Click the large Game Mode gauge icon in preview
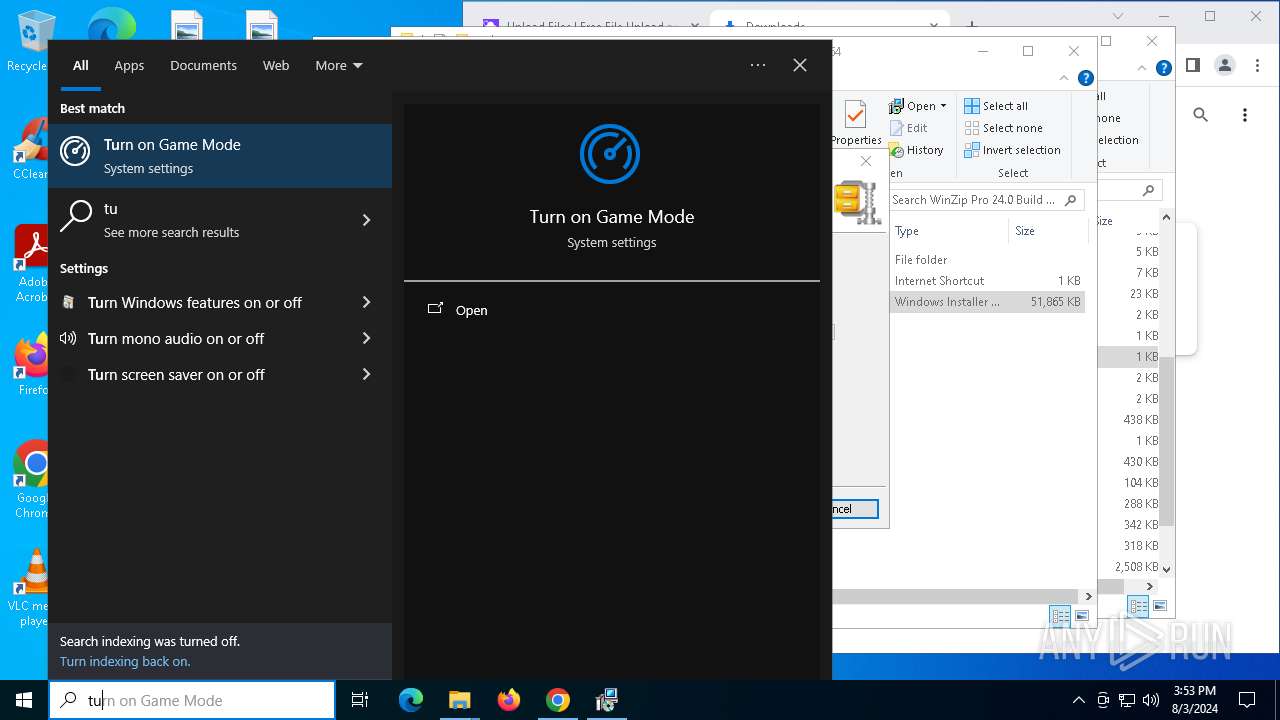This screenshot has height=720, width=1280. [x=610, y=154]
